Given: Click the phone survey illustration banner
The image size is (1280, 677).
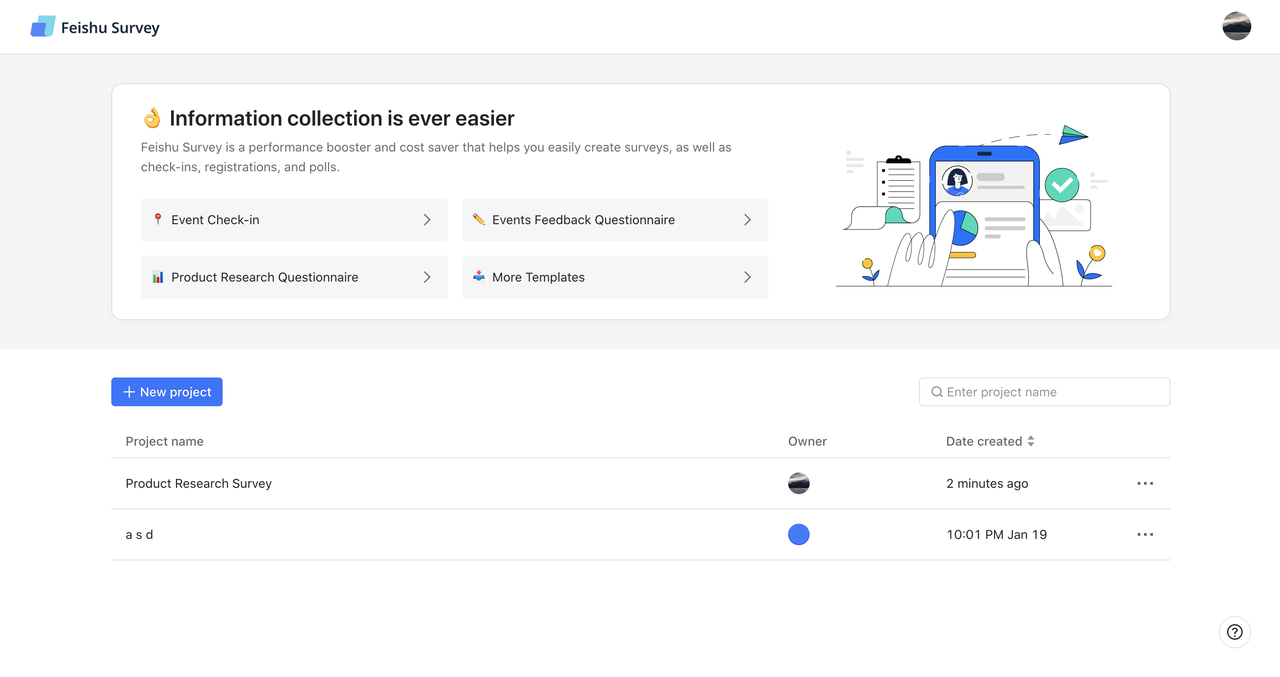Looking at the screenshot, I should pos(975,206).
